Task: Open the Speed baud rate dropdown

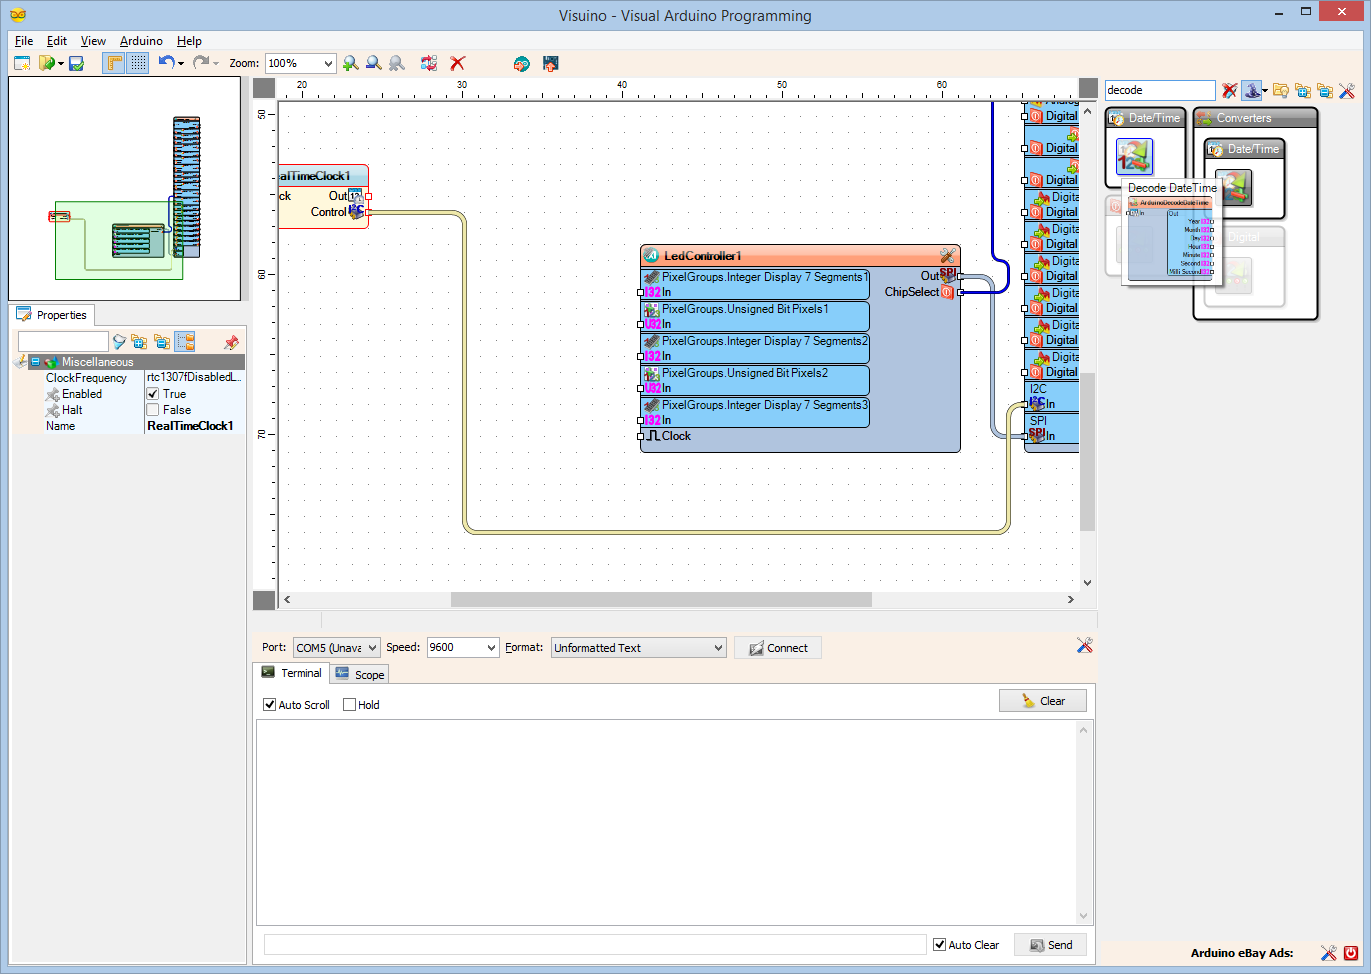Action: [490, 648]
